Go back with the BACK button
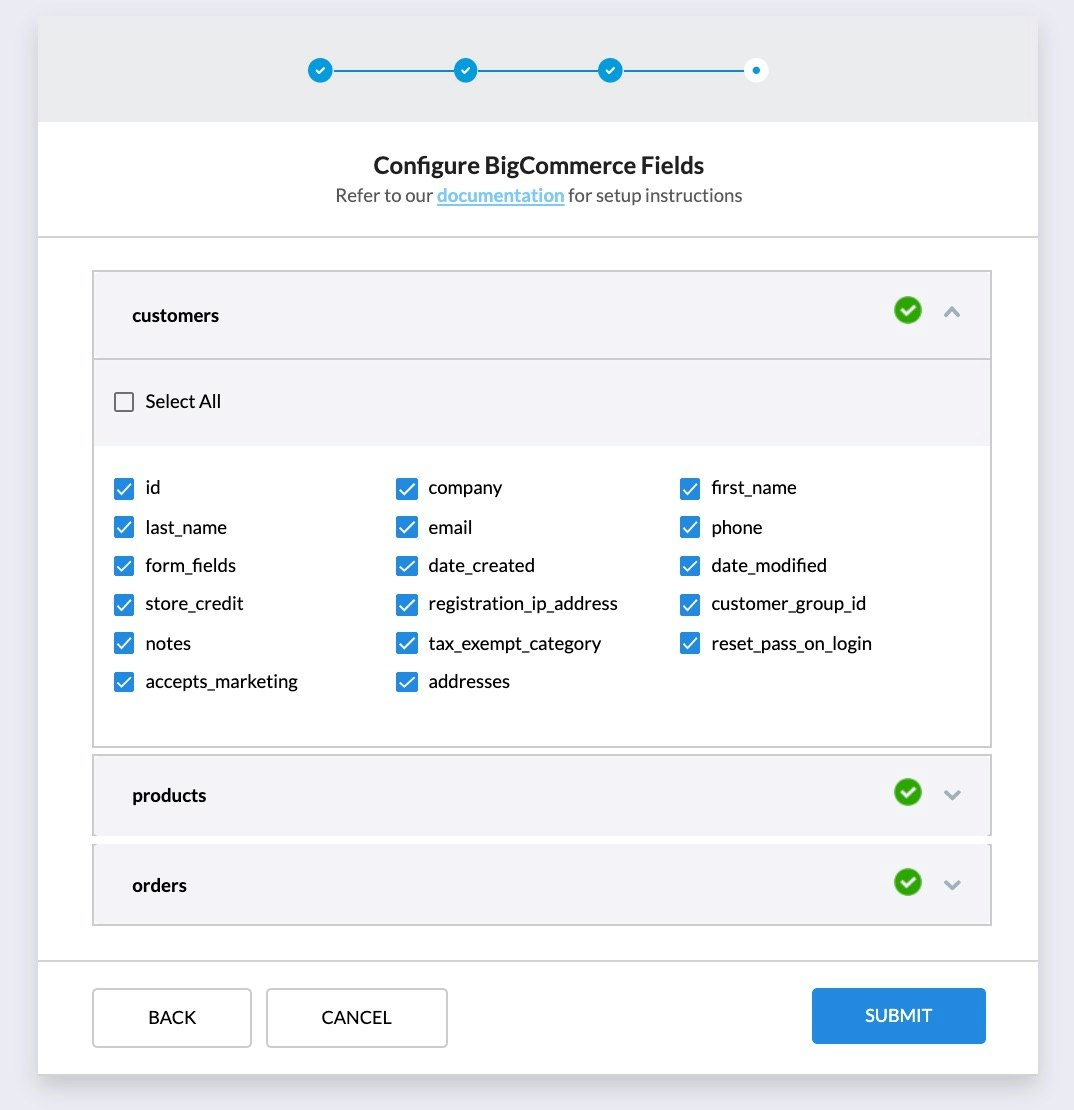 172,1018
